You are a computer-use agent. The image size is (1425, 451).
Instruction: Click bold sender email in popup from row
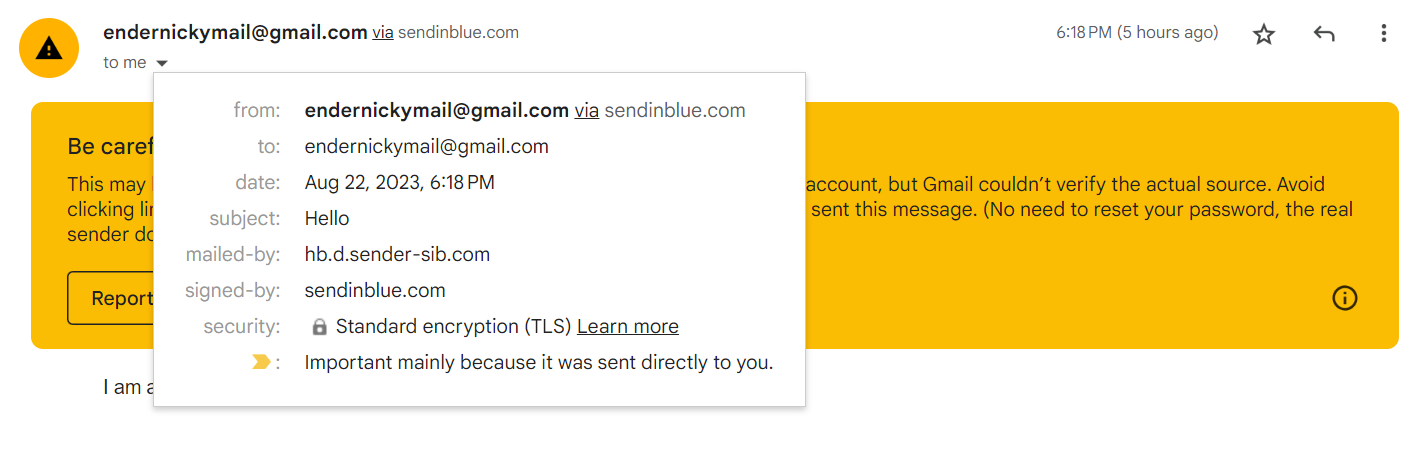[437, 111]
